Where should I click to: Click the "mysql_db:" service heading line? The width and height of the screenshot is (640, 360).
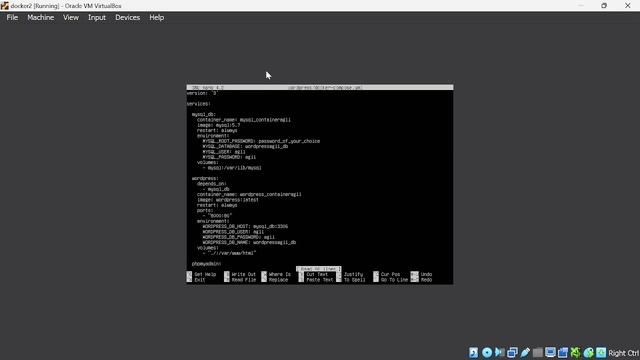click(x=203, y=114)
